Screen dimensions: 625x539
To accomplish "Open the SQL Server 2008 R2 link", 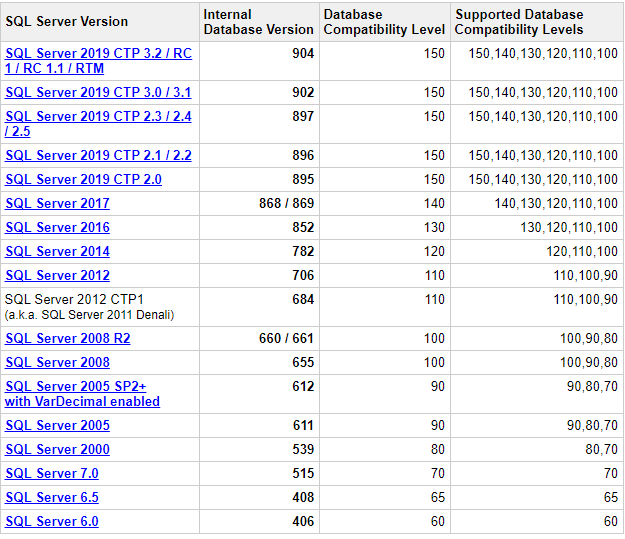I will pos(68,338).
